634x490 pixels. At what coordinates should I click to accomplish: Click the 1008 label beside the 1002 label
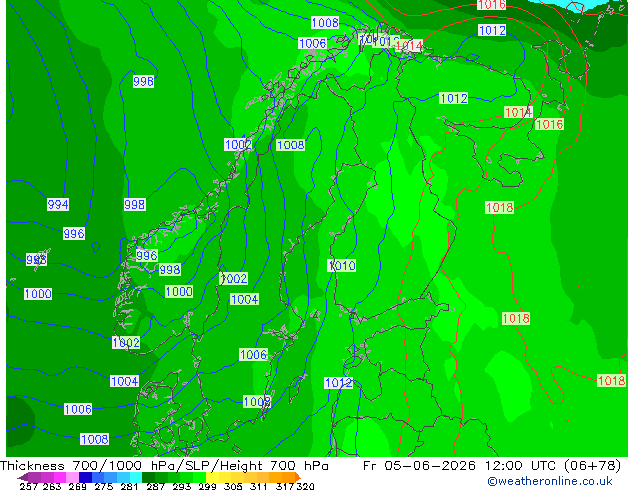coord(290,145)
